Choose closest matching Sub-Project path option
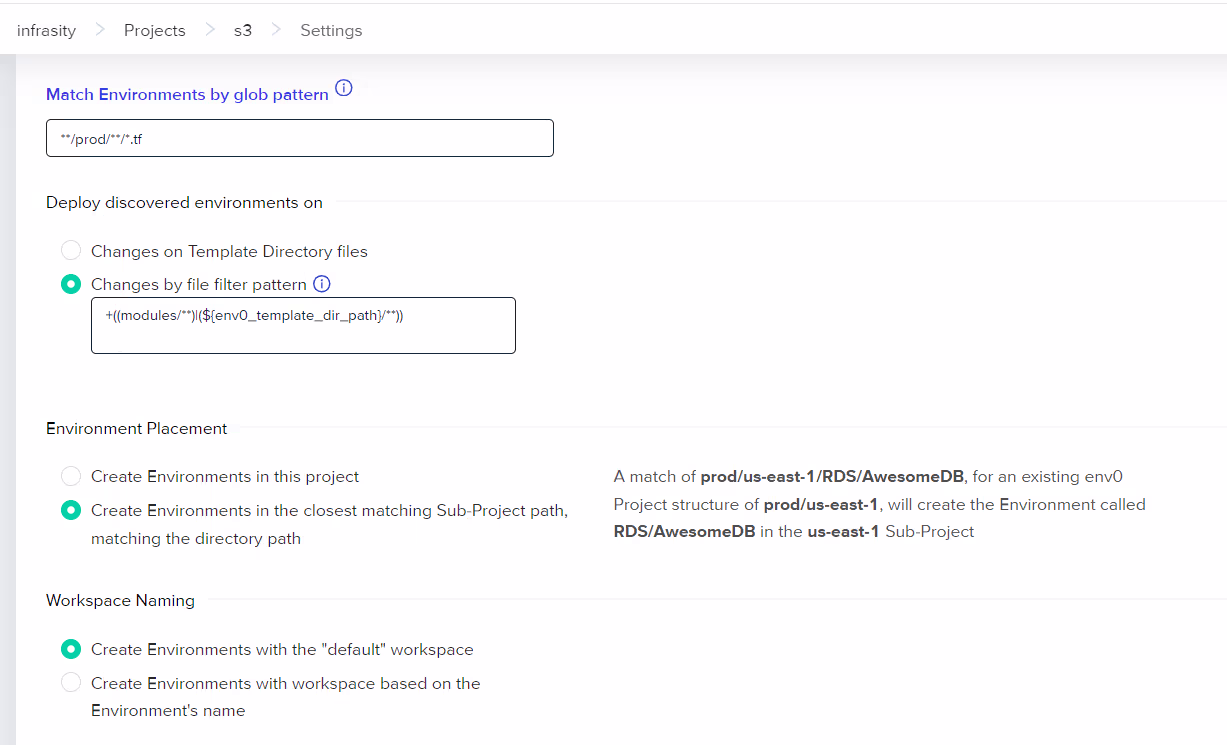Screen dimensions: 1227x745 click(x=71, y=510)
